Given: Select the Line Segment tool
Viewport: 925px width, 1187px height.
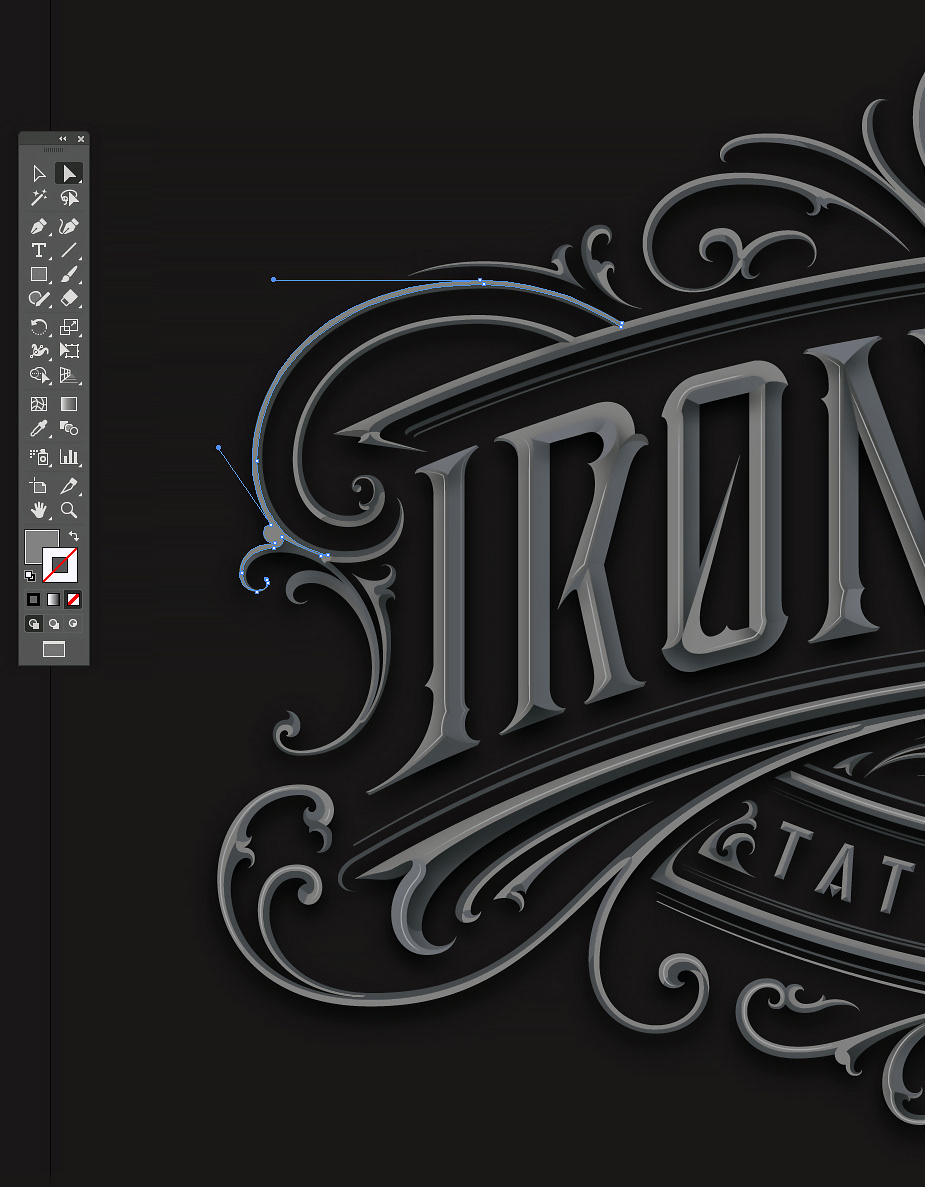Looking at the screenshot, I should click(69, 250).
